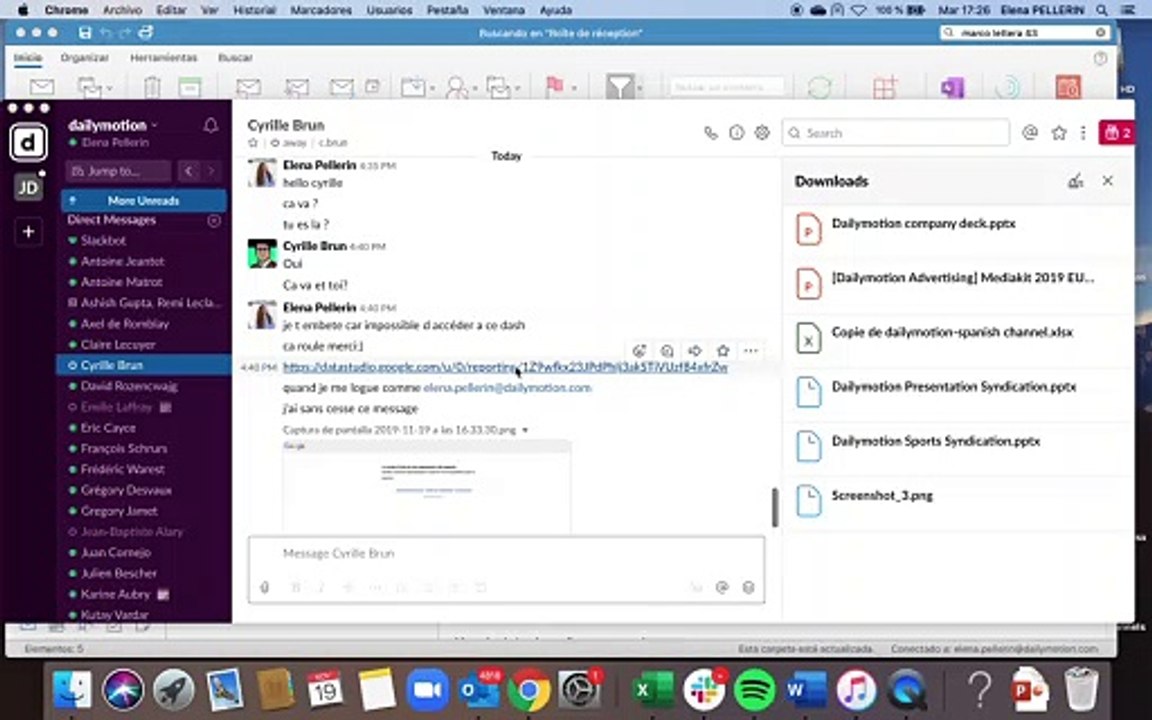
Task: Open the Outlook Inicio tab
Action: click(x=29, y=57)
